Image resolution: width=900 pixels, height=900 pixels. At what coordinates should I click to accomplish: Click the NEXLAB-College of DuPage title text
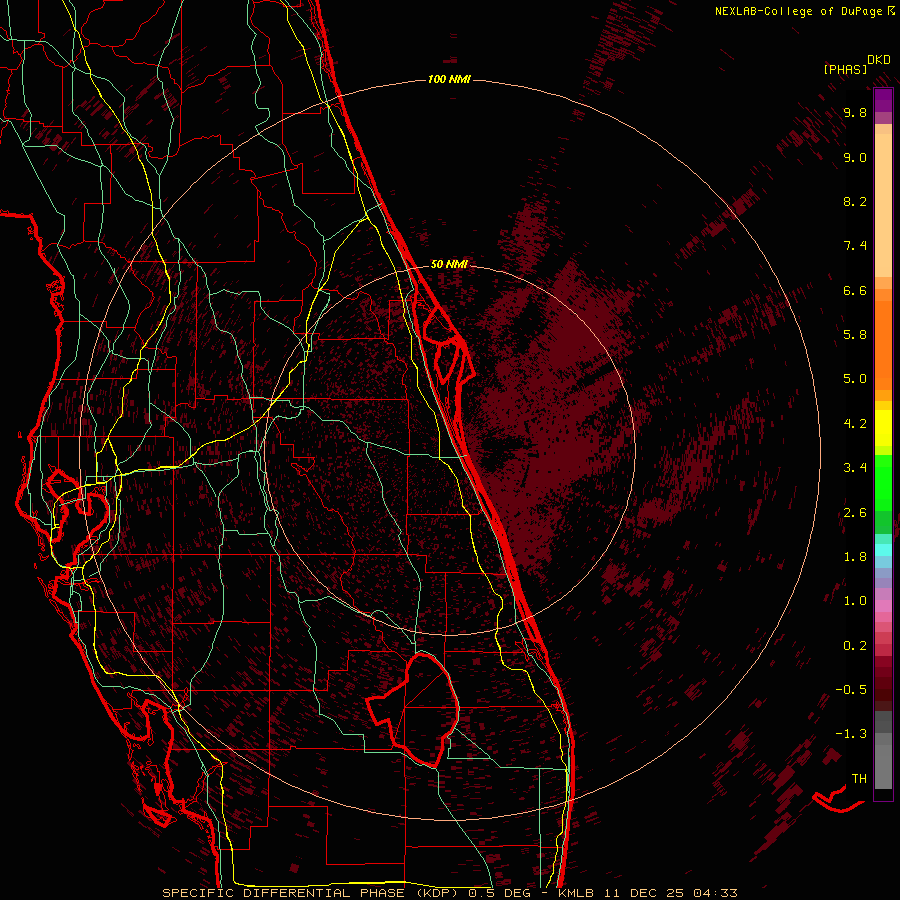point(798,11)
